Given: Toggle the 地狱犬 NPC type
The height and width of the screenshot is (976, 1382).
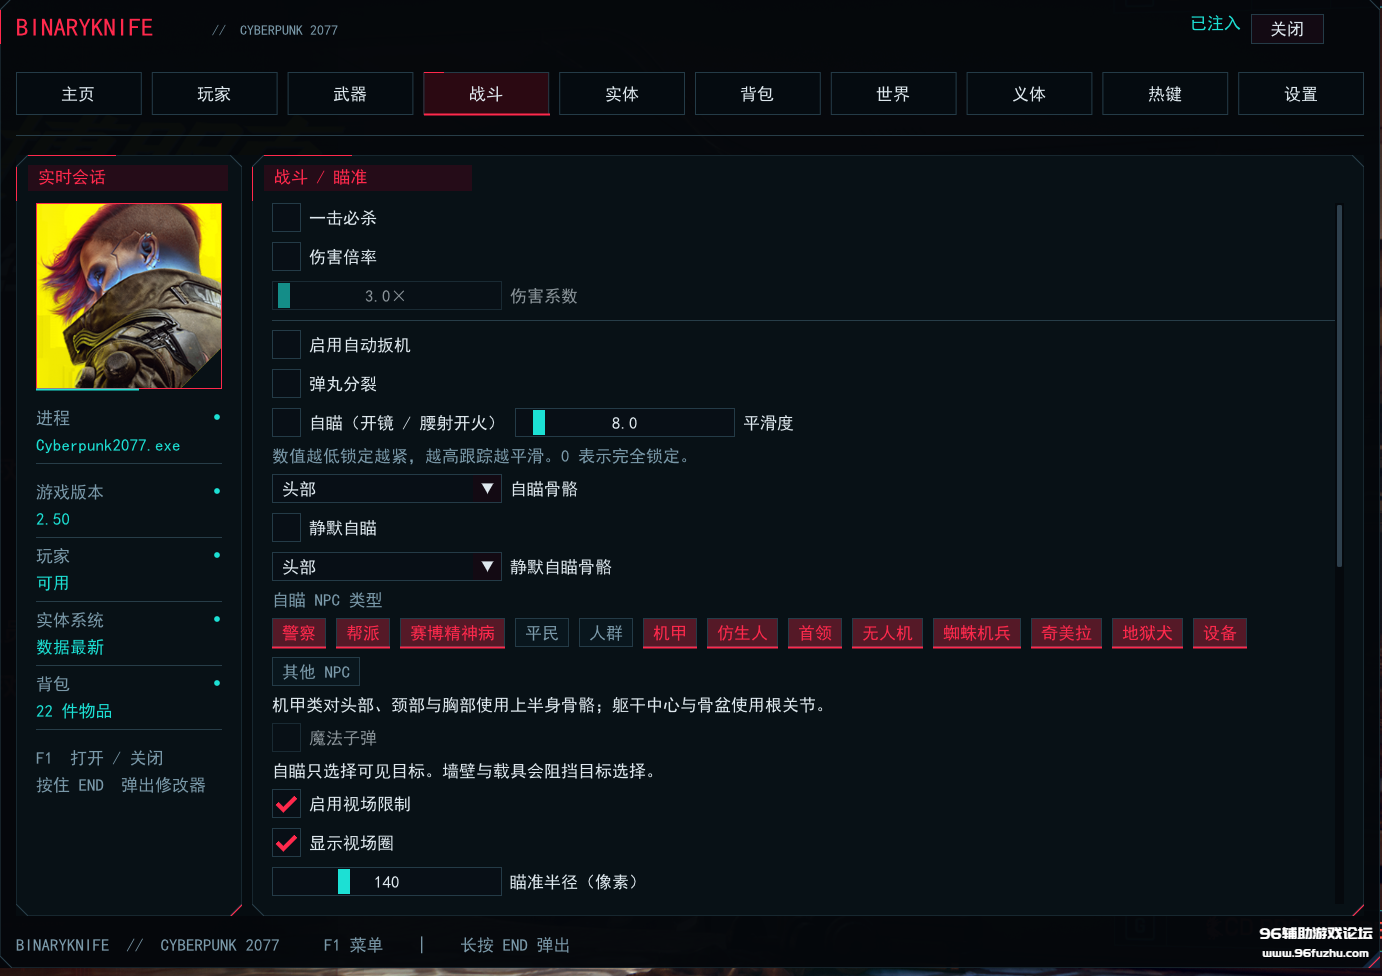Looking at the screenshot, I should point(1147,633).
